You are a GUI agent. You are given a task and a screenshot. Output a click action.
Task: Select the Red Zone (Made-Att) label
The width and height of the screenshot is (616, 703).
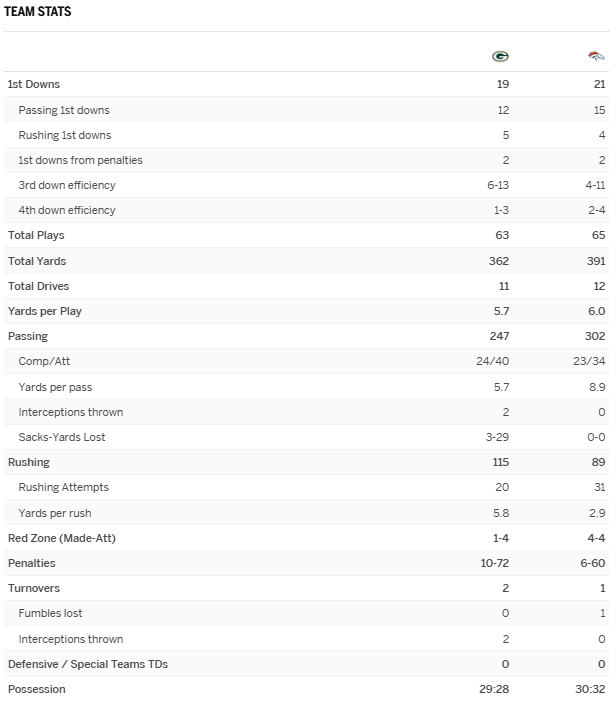point(61,538)
